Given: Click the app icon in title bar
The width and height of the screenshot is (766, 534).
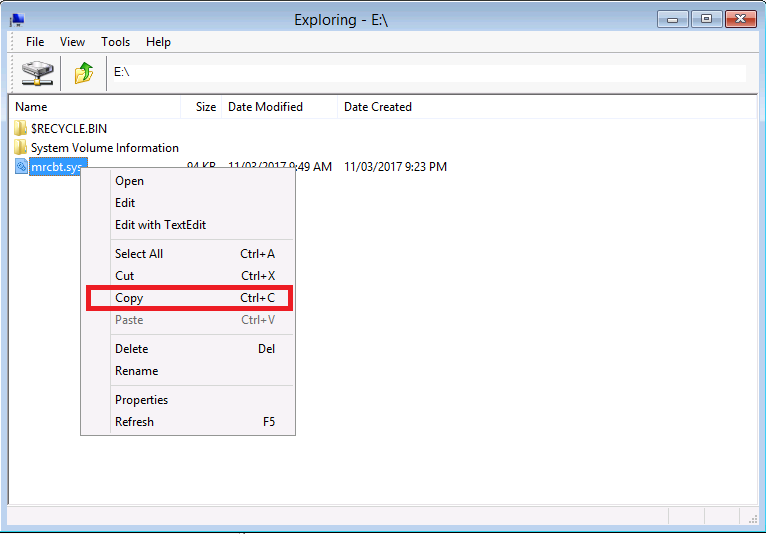Looking at the screenshot, I should (x=17, y=20).
